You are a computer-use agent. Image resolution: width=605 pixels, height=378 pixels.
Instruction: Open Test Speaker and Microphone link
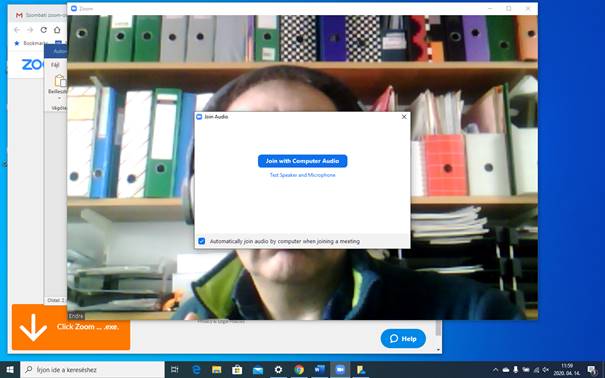tap(302, 175)
